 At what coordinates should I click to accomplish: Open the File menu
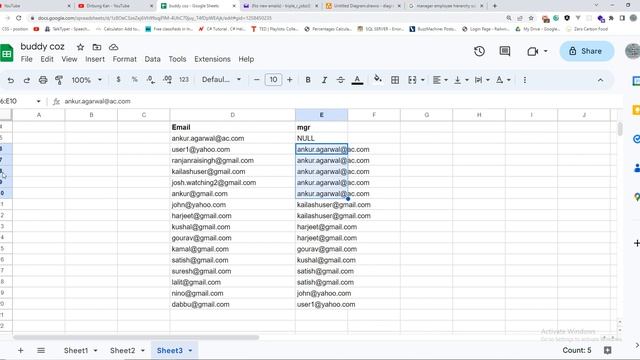(x=27, y=59)
